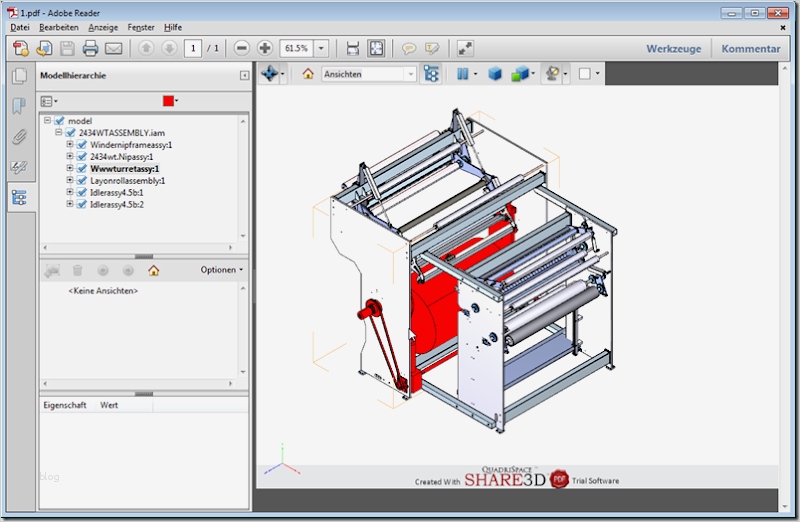800x522 pixels.
Task: Click the fit width scrolling icon
Action: 353,48
